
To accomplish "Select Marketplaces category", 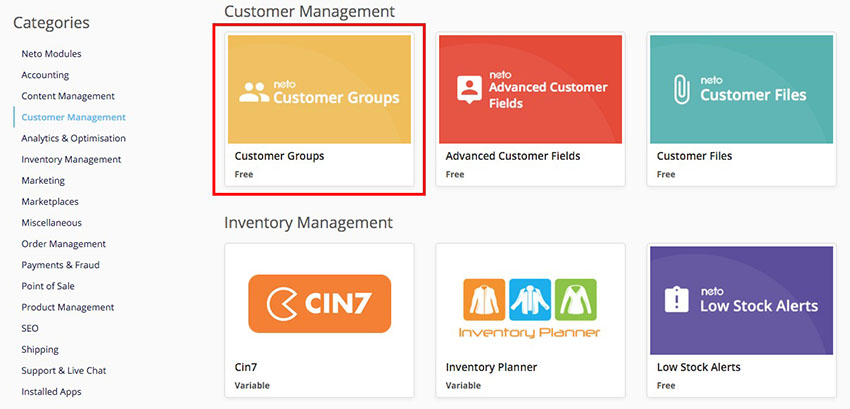I will point(50,202).
